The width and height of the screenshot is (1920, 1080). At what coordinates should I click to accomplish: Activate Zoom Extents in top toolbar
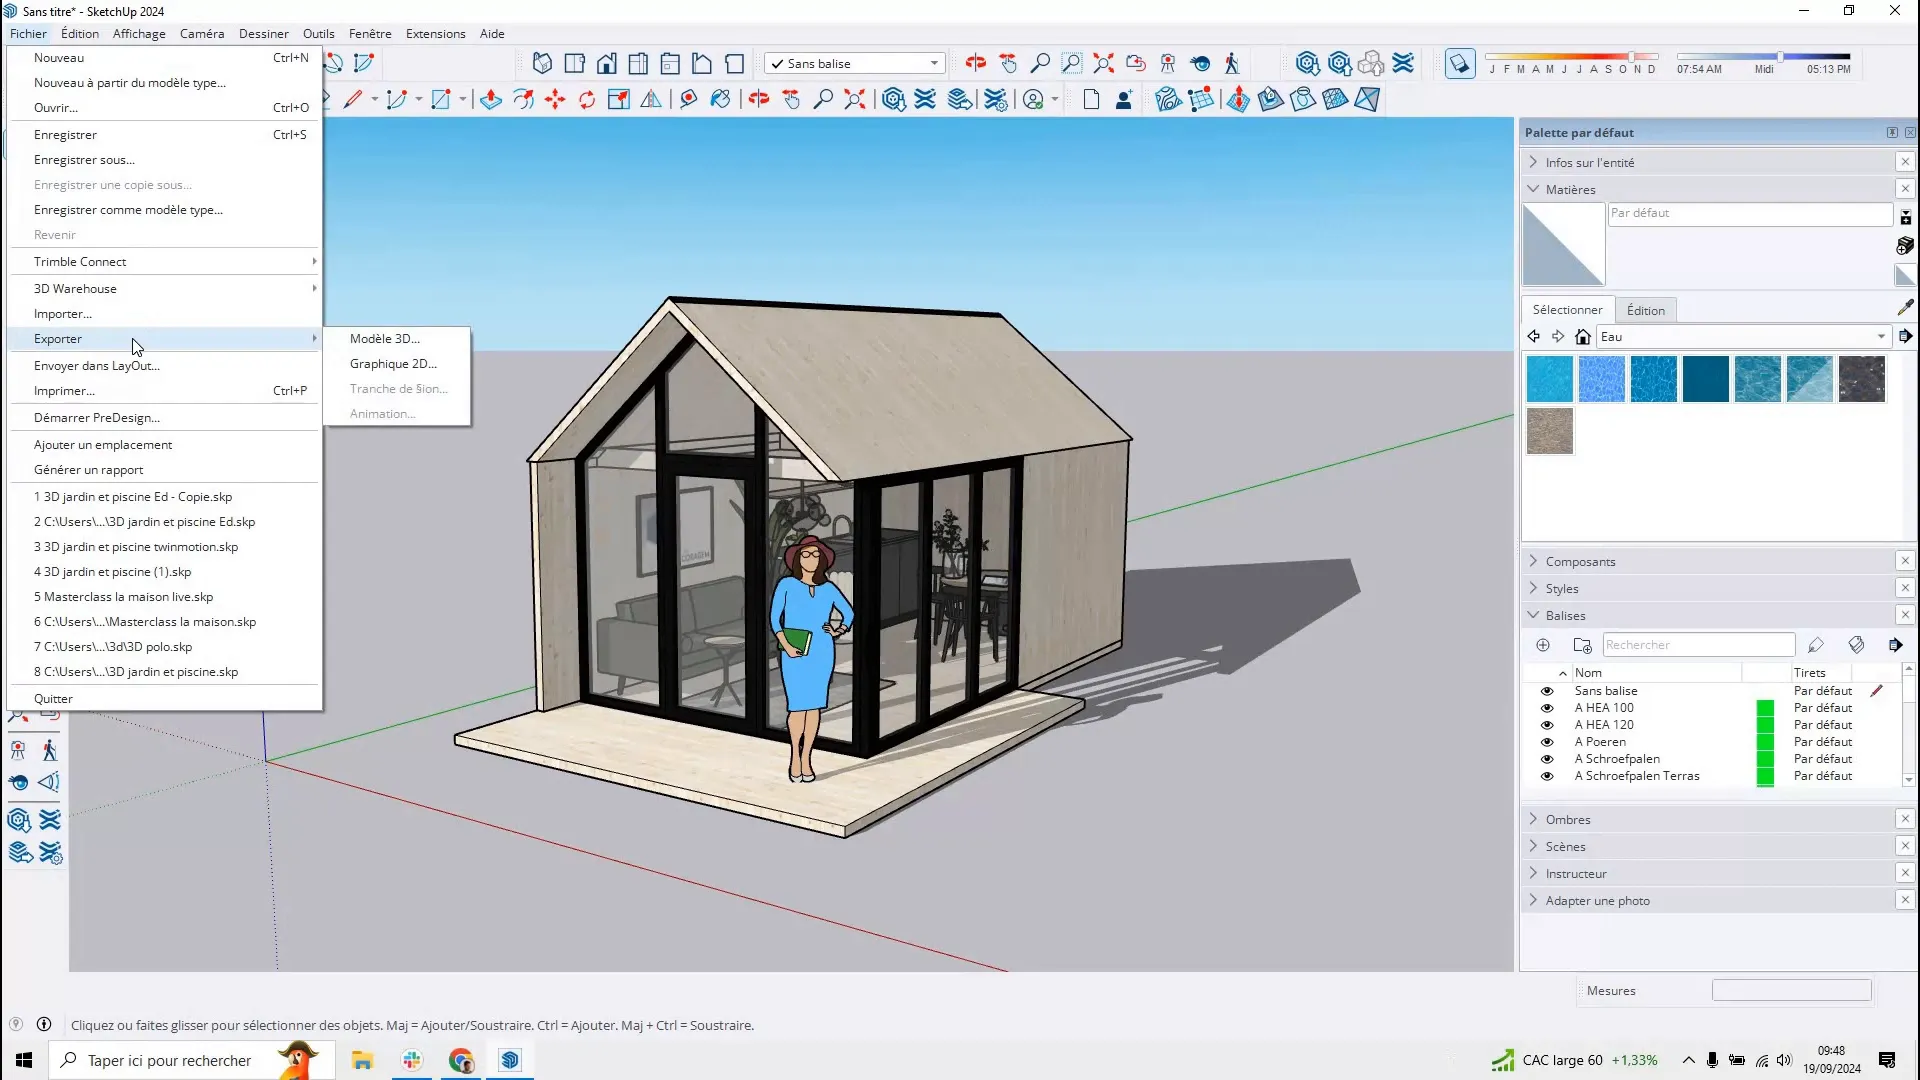click(1103, 63)
